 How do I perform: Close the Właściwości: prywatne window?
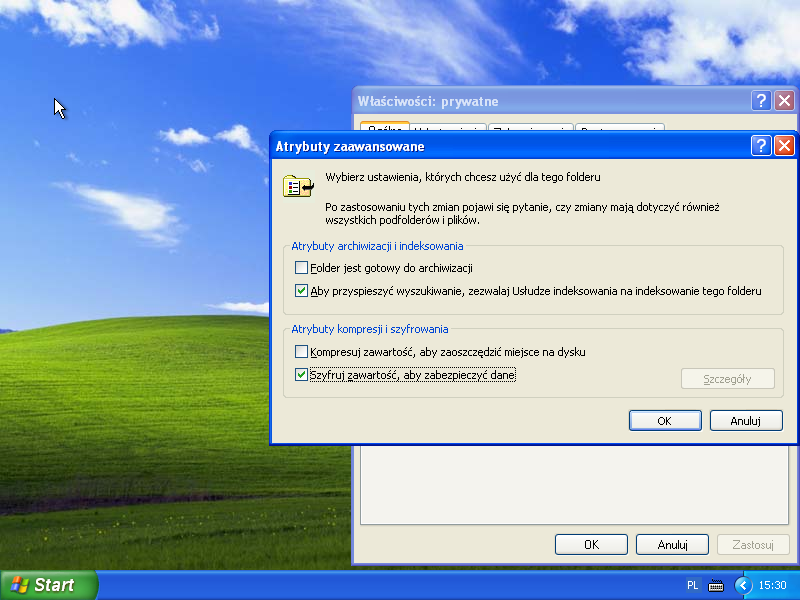(x=784, y=101)
